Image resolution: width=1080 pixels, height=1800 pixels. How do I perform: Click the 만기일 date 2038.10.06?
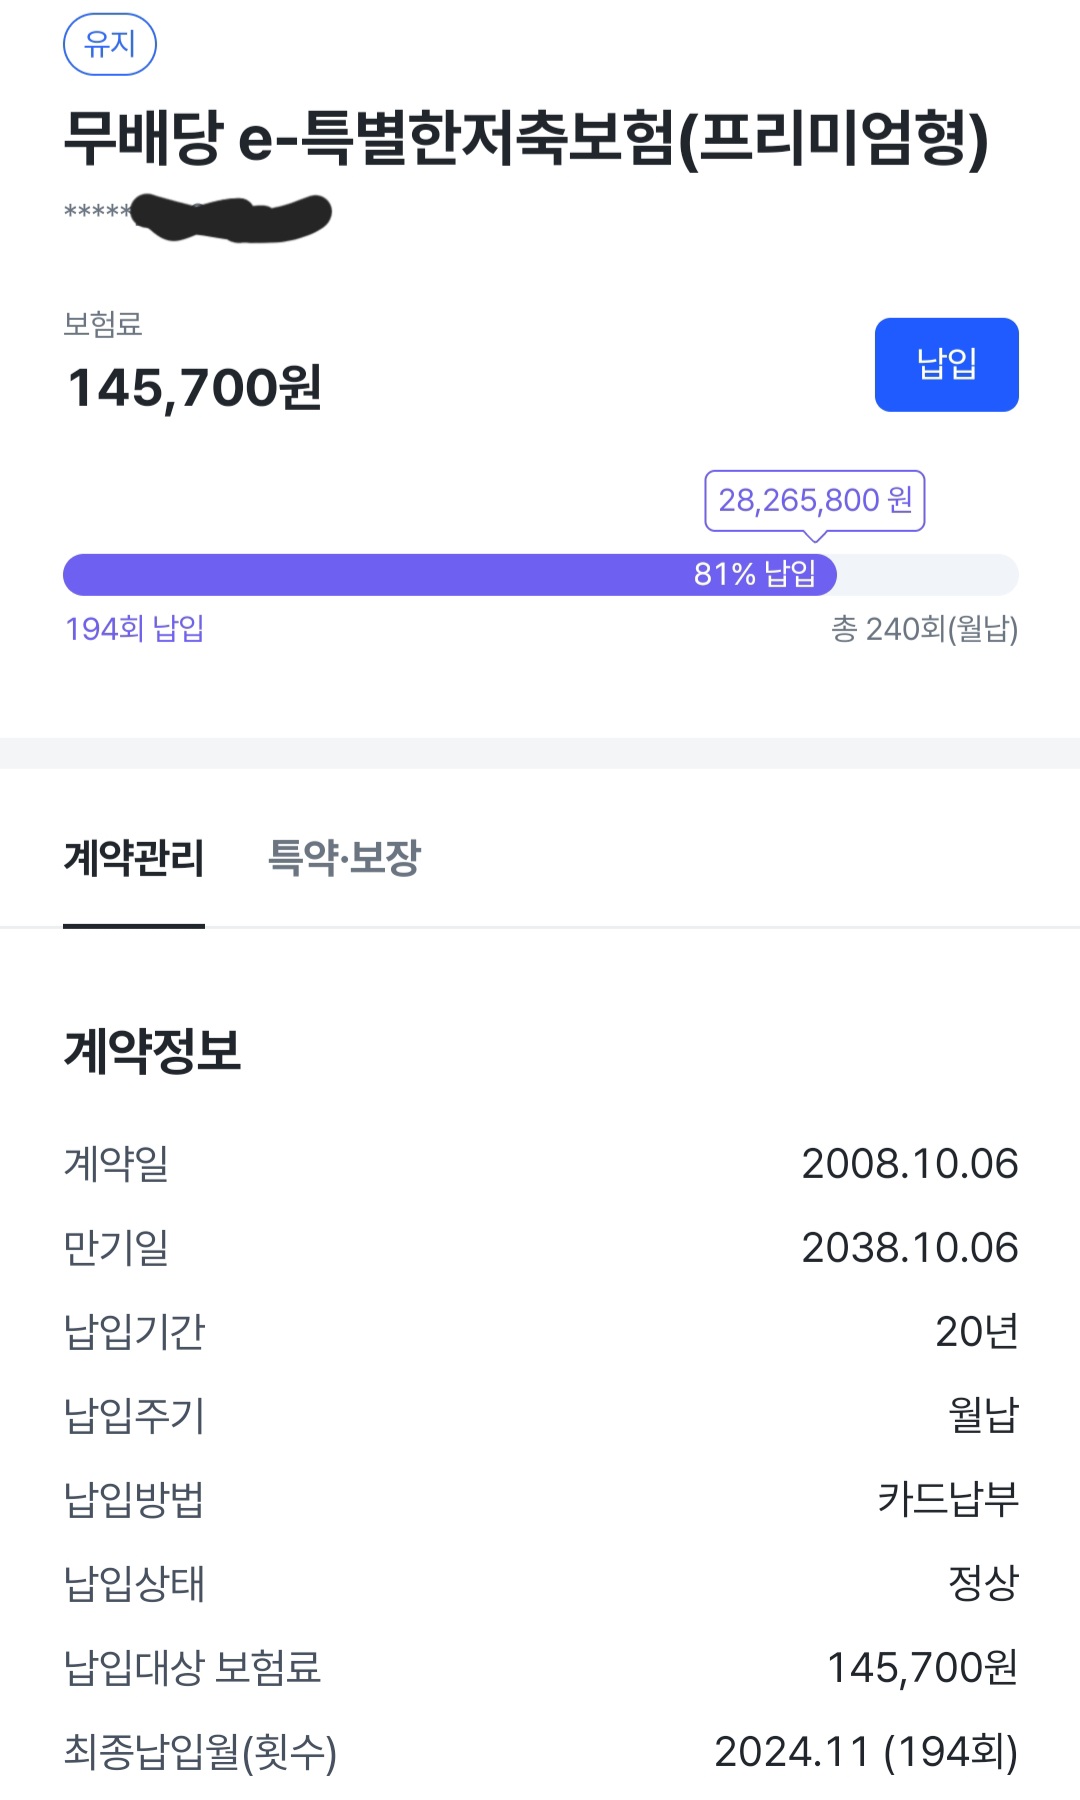coord(909,1248)
